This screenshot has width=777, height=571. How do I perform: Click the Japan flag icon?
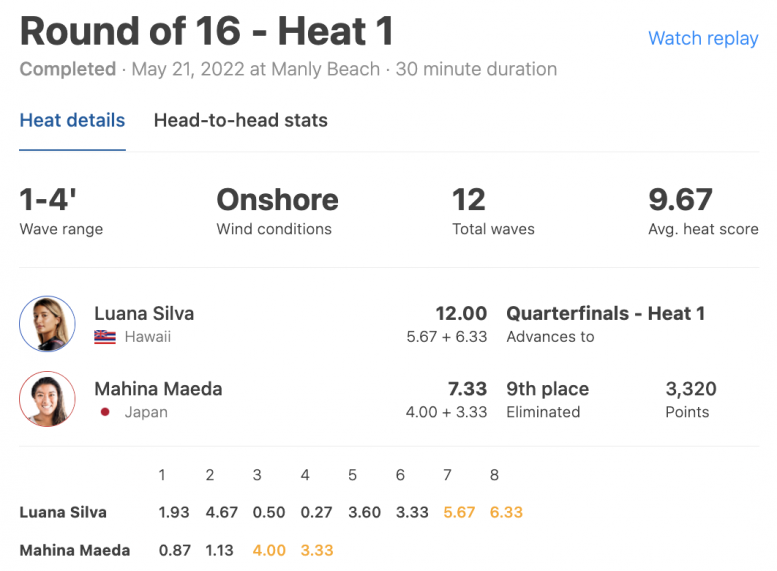105,412
